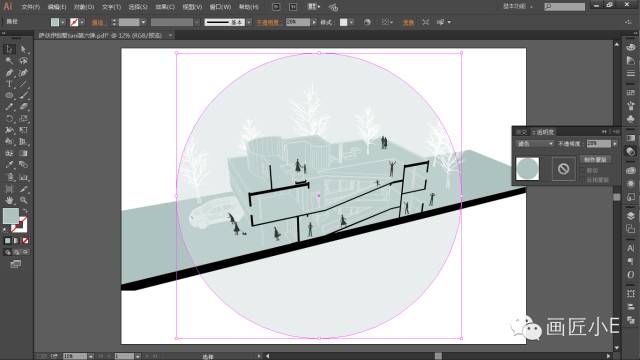Select the Line Segment tool
The width and height of the screenshot is (640, 360).
point(24,84)
